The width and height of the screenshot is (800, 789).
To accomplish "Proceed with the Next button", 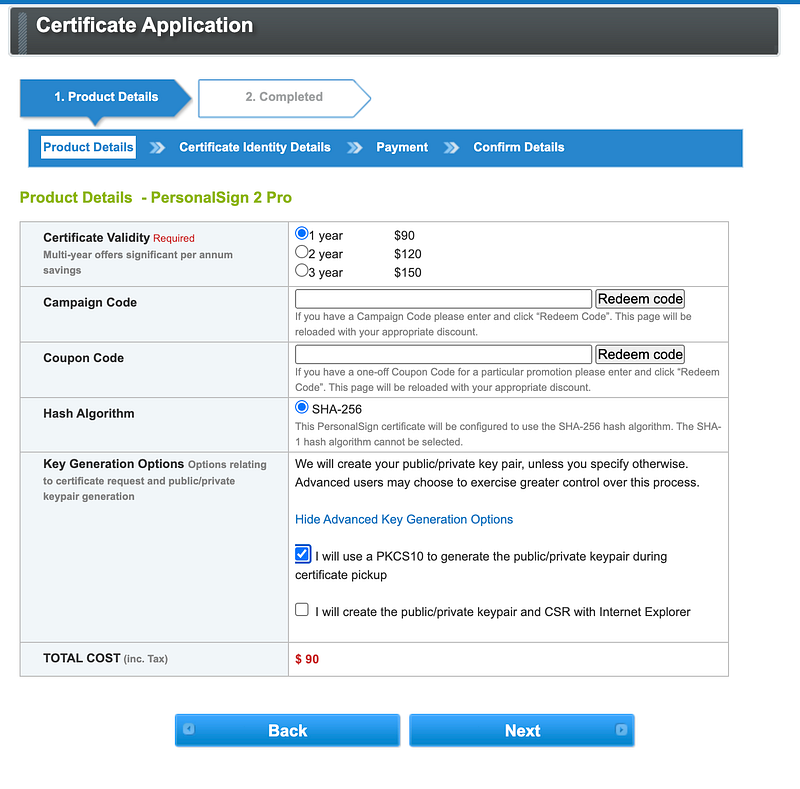I will [522, 730].
